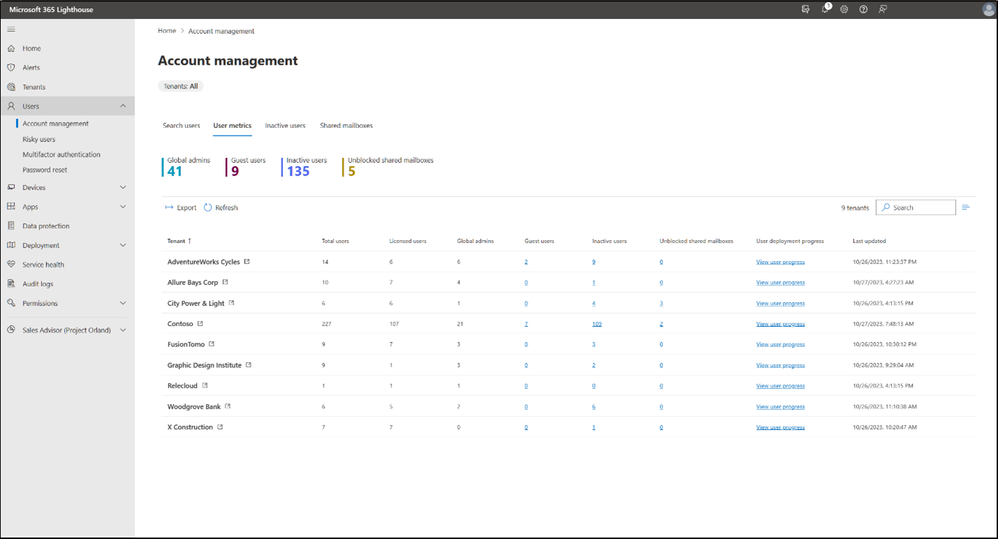Toggle the hamburger navigation menu icon
Viewport: 998px width, 539px height.
click(11, 29)
